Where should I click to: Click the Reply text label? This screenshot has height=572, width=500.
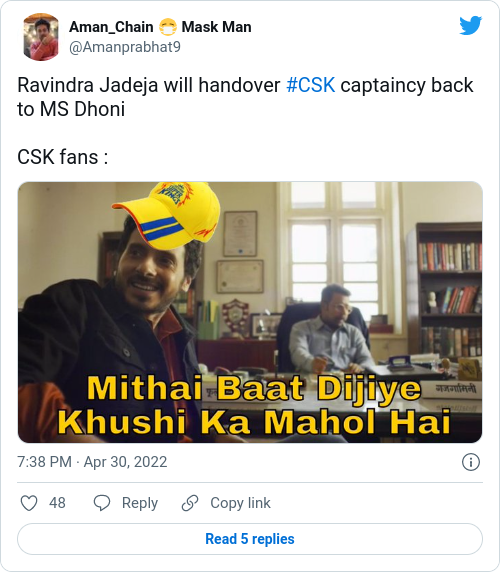coord(140,503)
